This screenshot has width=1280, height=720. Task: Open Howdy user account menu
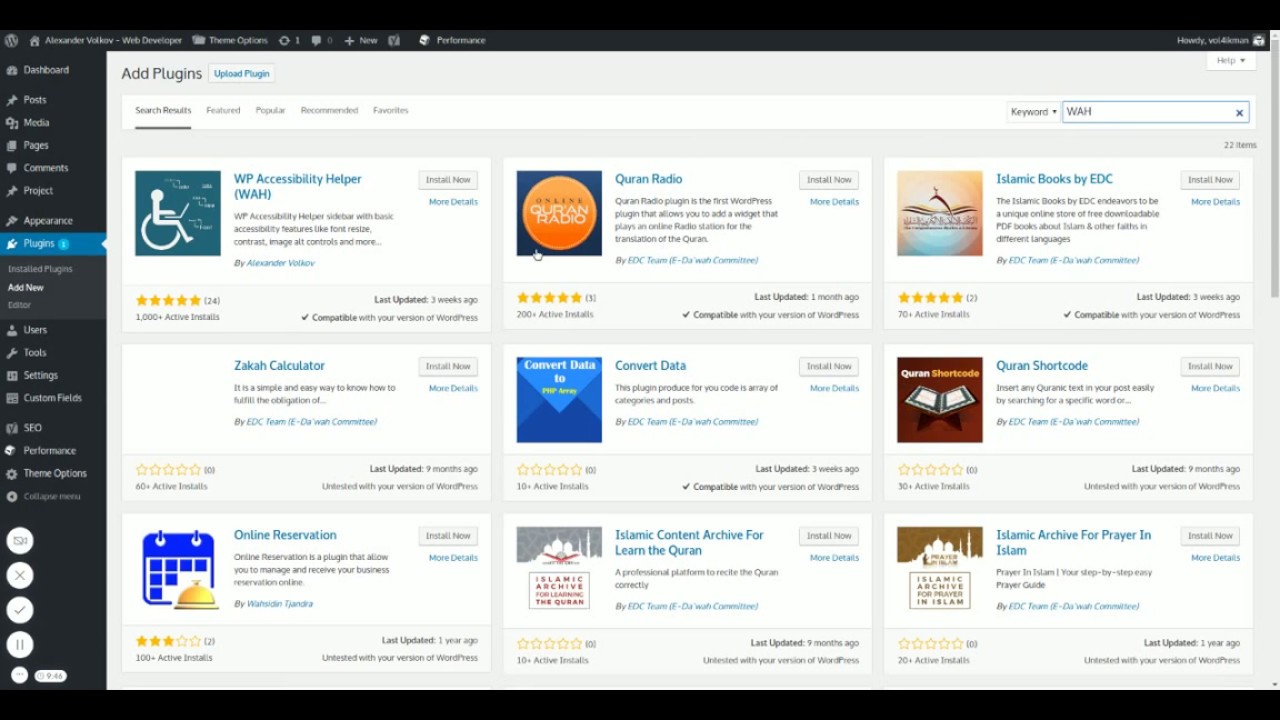pos(1220,40)
